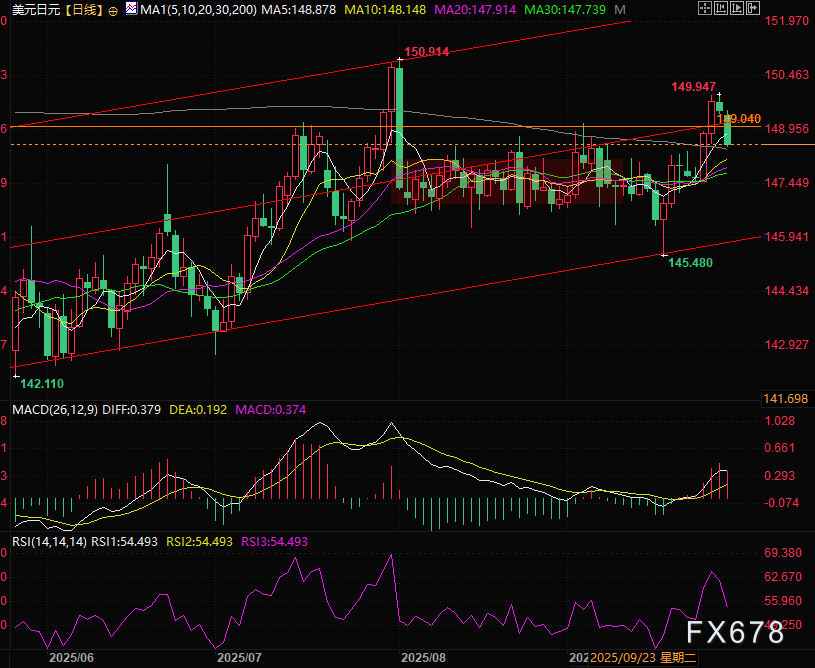The height and width of the screenshot is (668, 815).
Task: Select the RSI(14,14,14) panel title
Action: [48, 541]
